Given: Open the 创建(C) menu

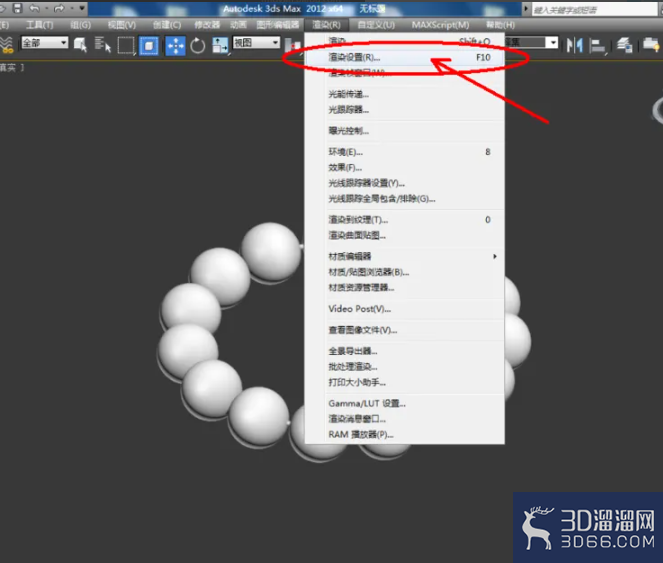Looking at the screenshot, I should (x=167, y=25).
